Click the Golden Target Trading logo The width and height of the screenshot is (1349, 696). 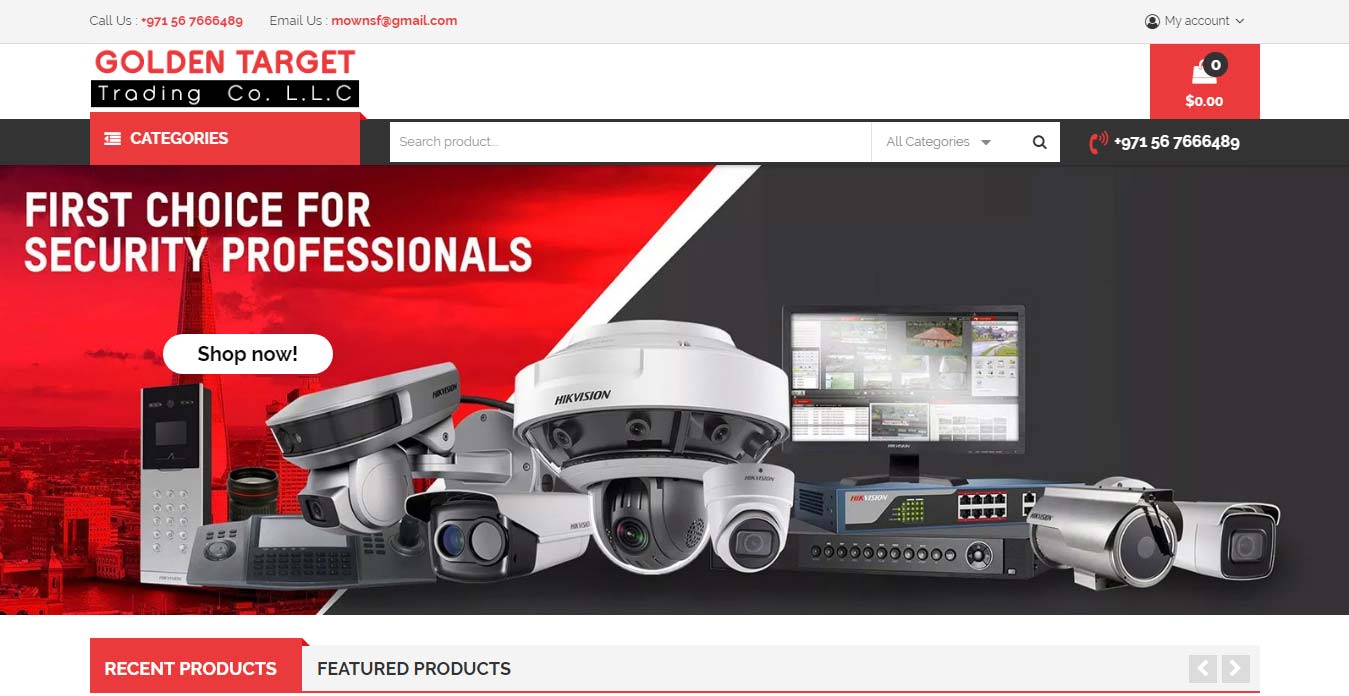[x=225, y=78]
